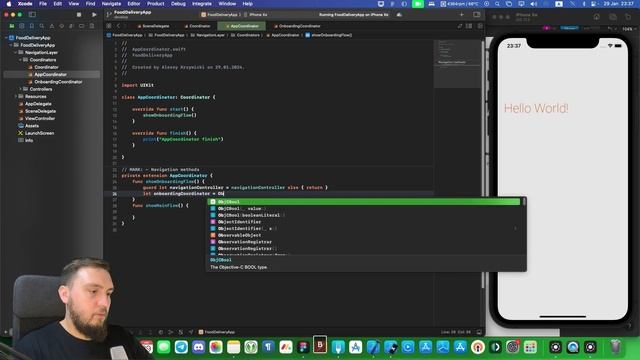Click Simulator screenshot icon
Image resolution: width=640 pixels, height=360 pixels.
(613, 17)
